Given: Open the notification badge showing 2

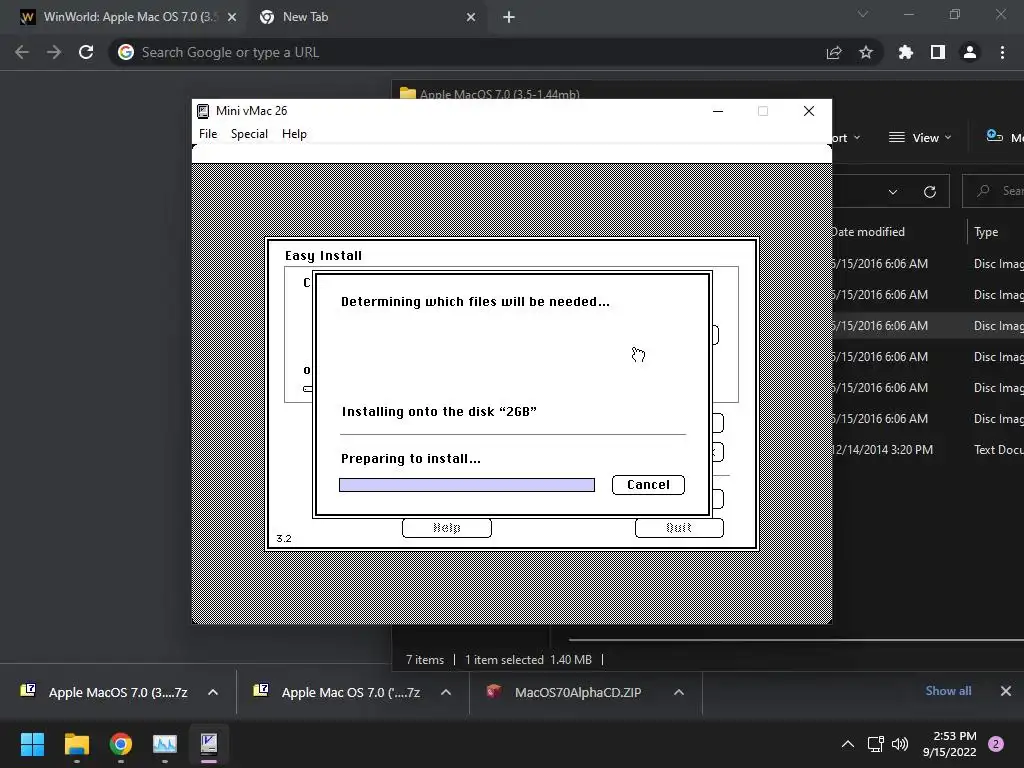Looking at the screenshot, I should point(996,744).
